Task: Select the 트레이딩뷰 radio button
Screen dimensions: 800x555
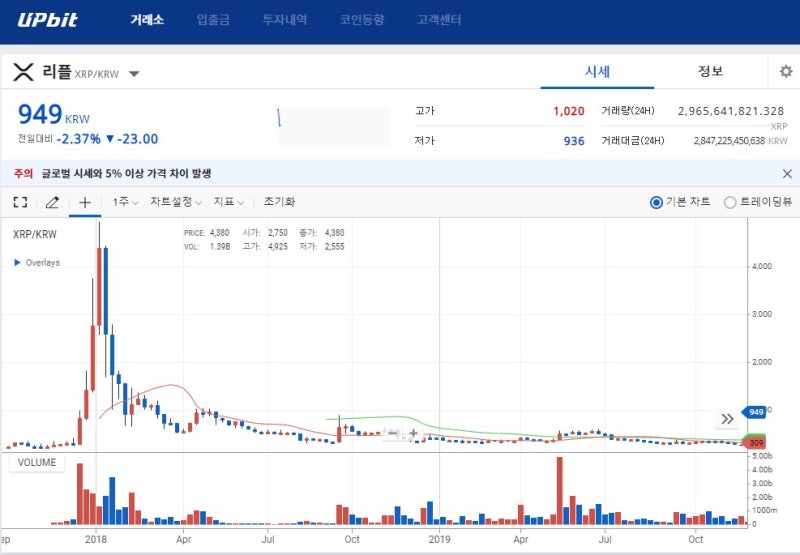Action: pyautogui.click(x=730, y=203)
